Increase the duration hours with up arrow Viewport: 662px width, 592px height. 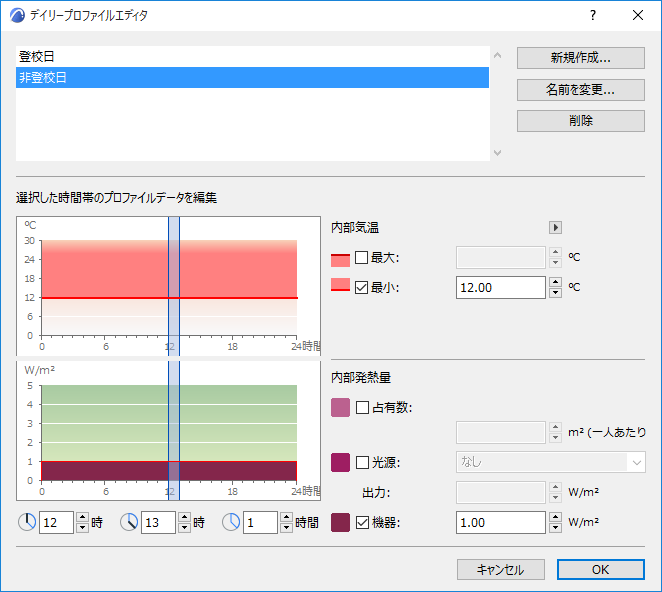click(286, 517)
